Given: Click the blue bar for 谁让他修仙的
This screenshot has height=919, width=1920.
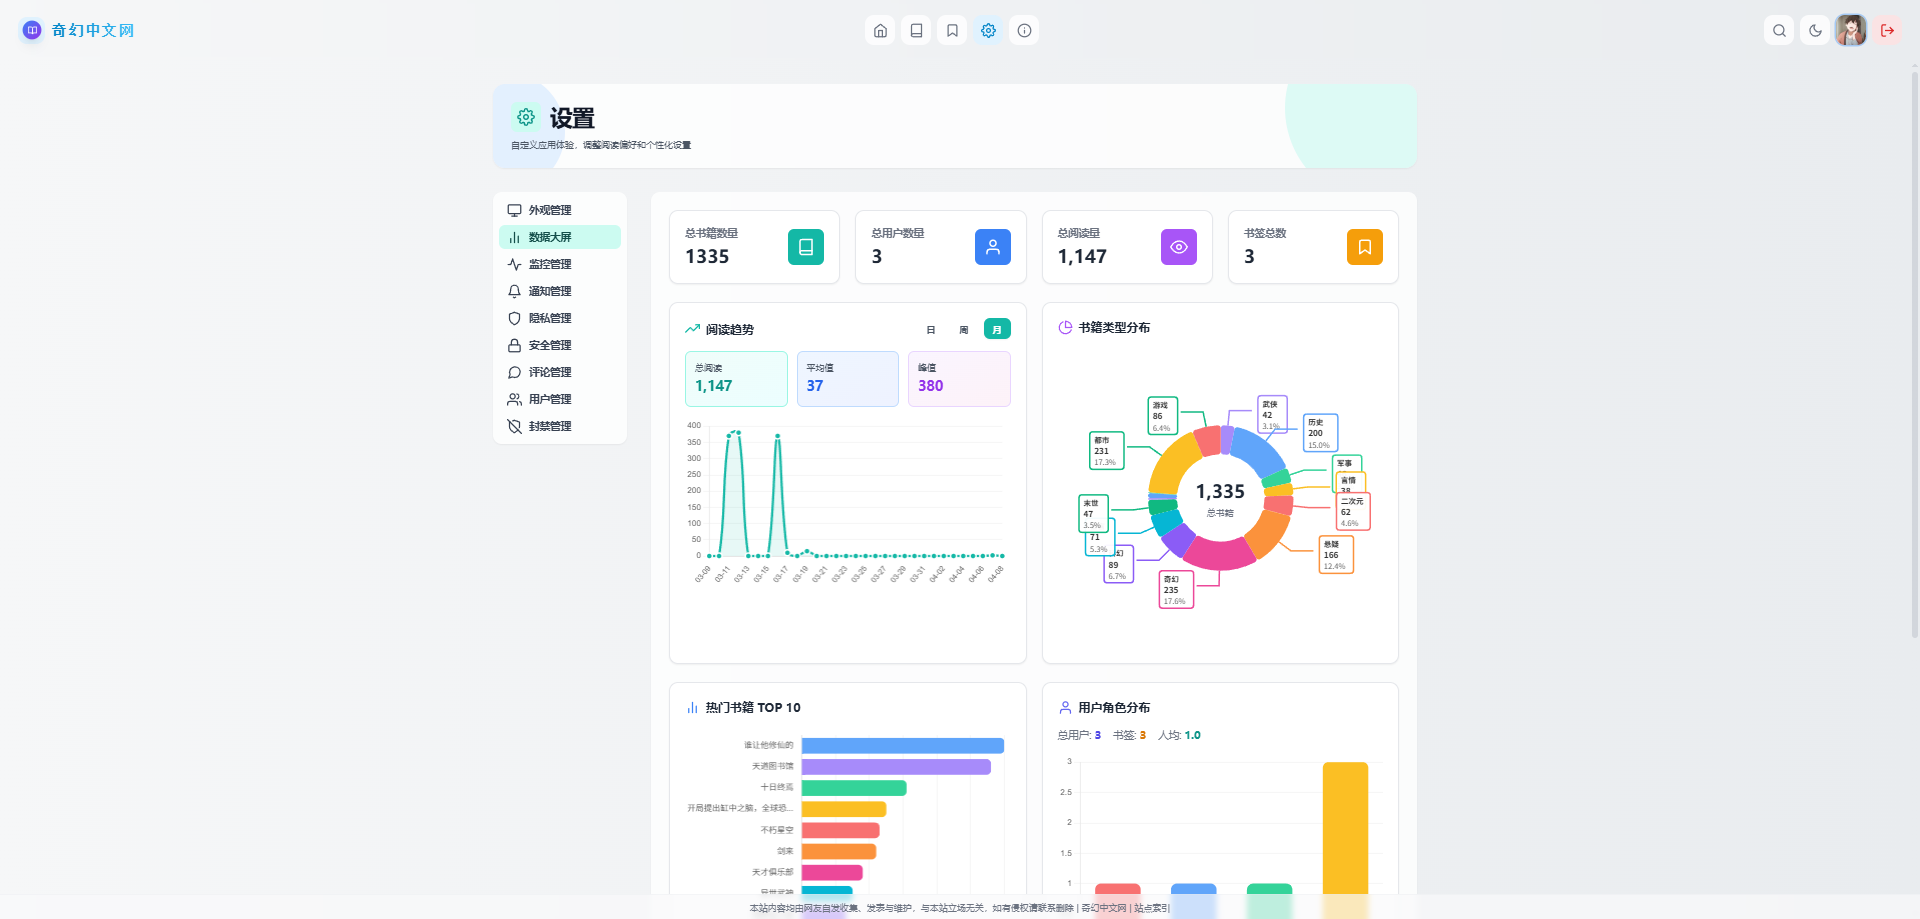Looking at the screenshot, I should point(903,746).
